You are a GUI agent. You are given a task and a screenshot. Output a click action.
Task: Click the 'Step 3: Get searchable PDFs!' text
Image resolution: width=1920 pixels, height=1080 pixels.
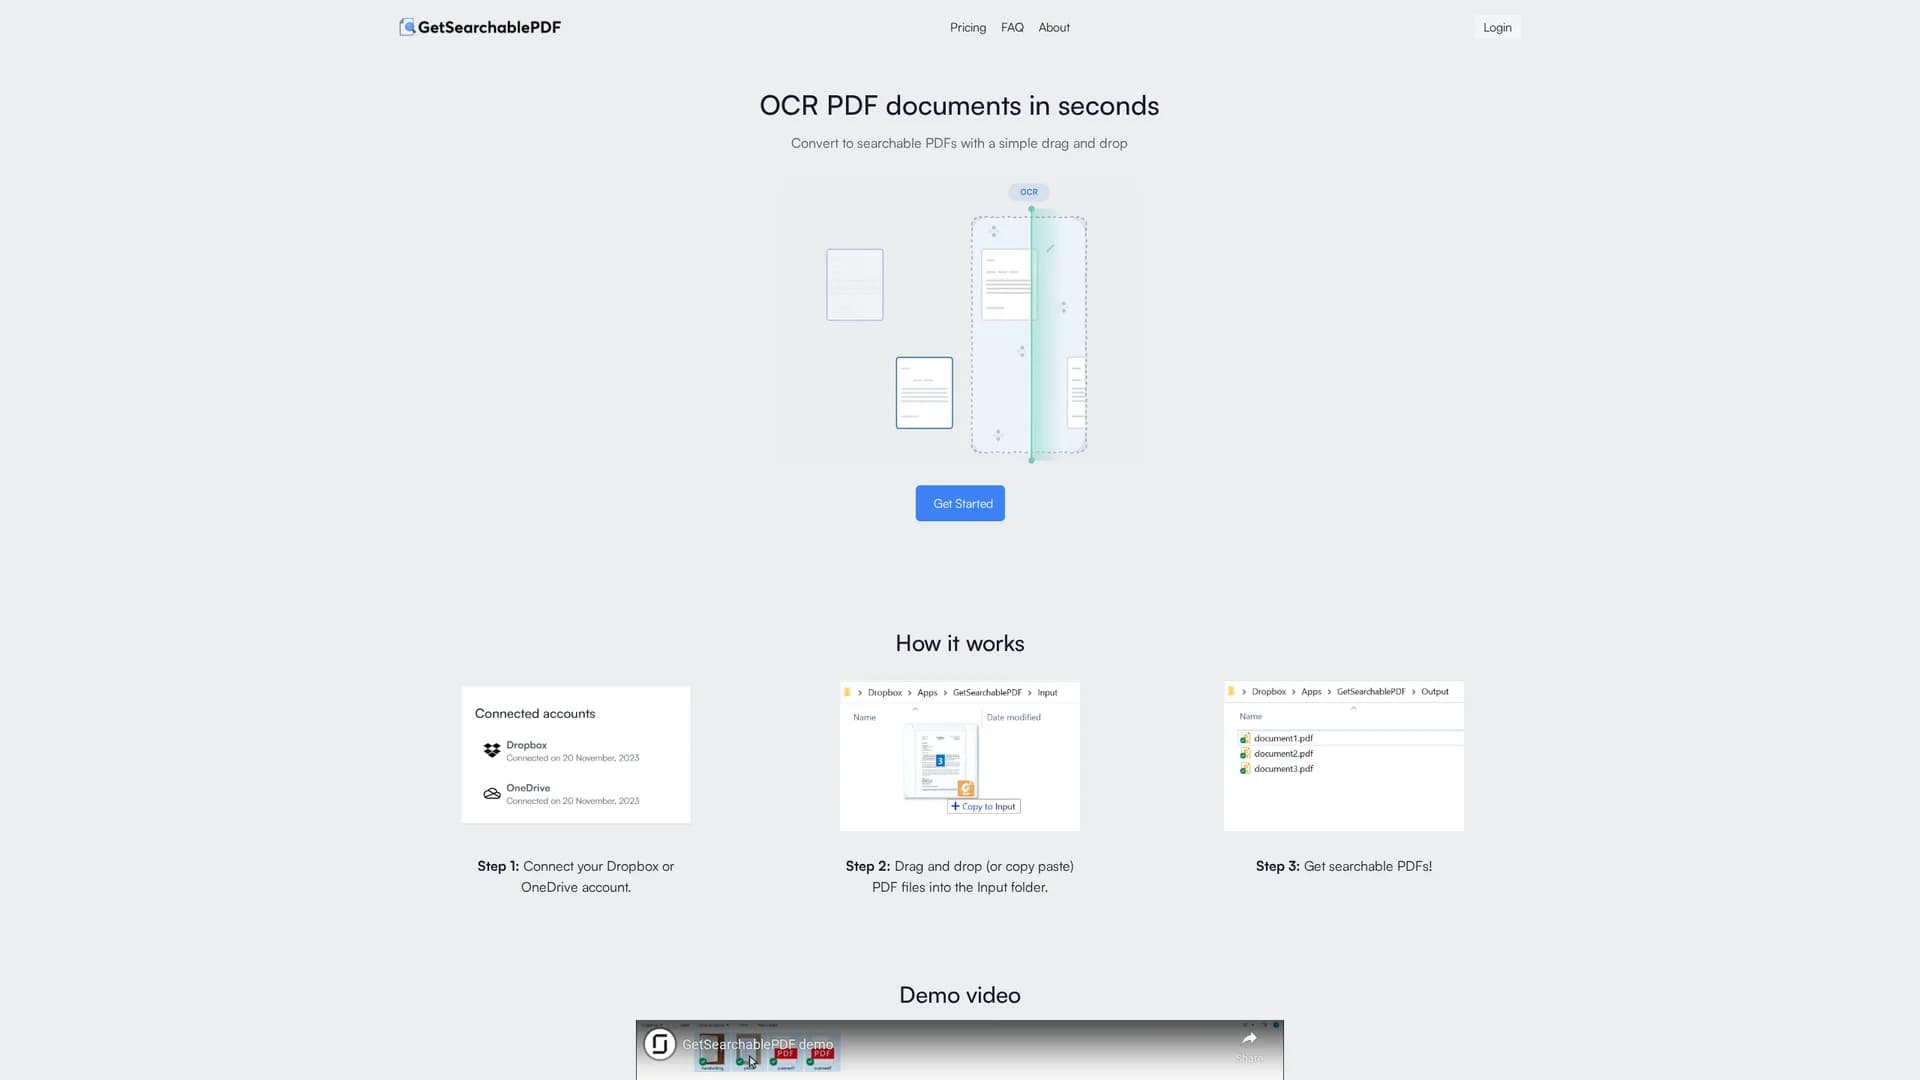tap(1344, 866)
